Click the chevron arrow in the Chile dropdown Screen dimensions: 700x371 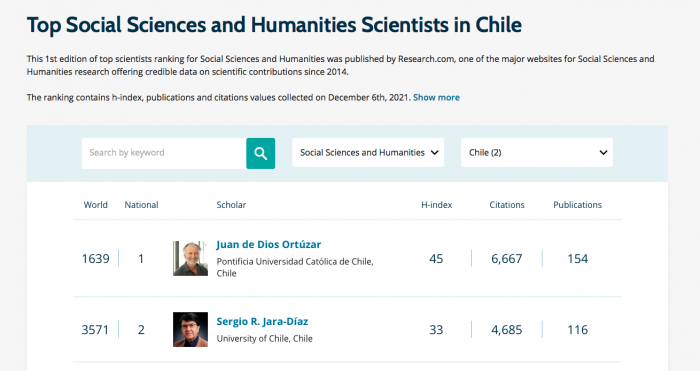pos(603,153)
